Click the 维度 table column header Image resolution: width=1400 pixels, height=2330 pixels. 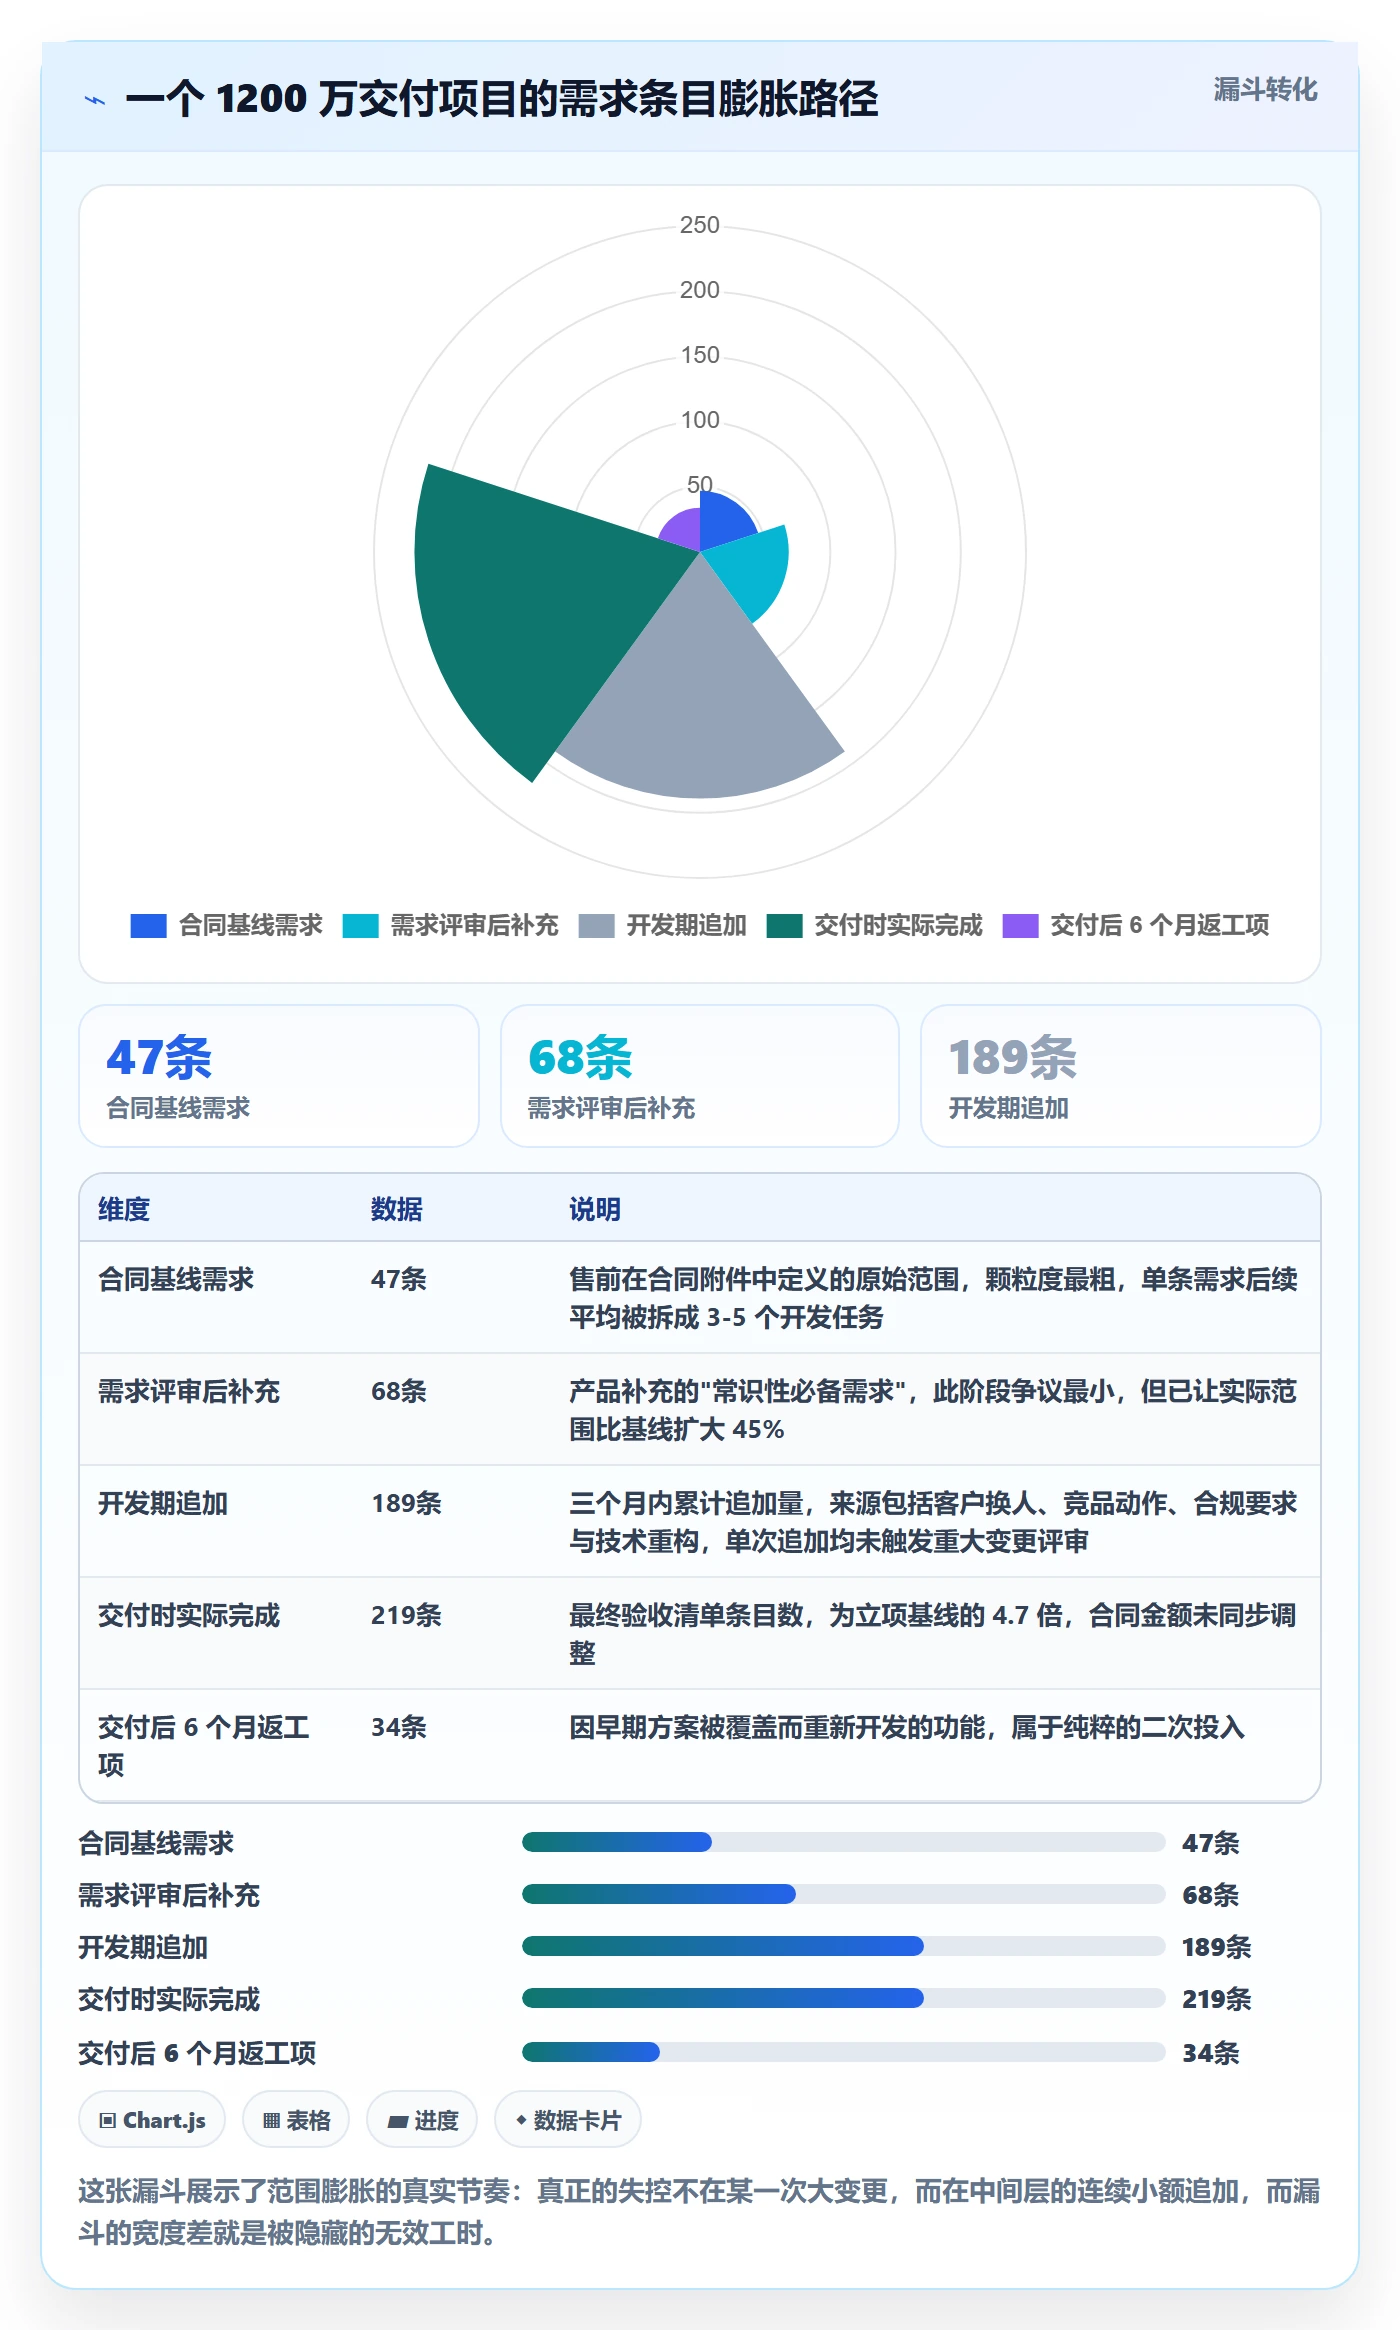(x=124, y=1209)
